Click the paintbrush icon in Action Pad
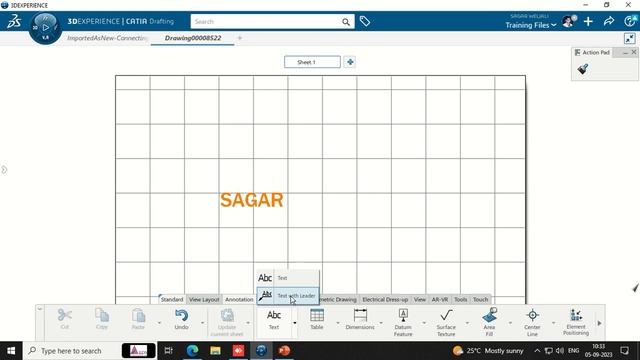 [x=583, y=69]
